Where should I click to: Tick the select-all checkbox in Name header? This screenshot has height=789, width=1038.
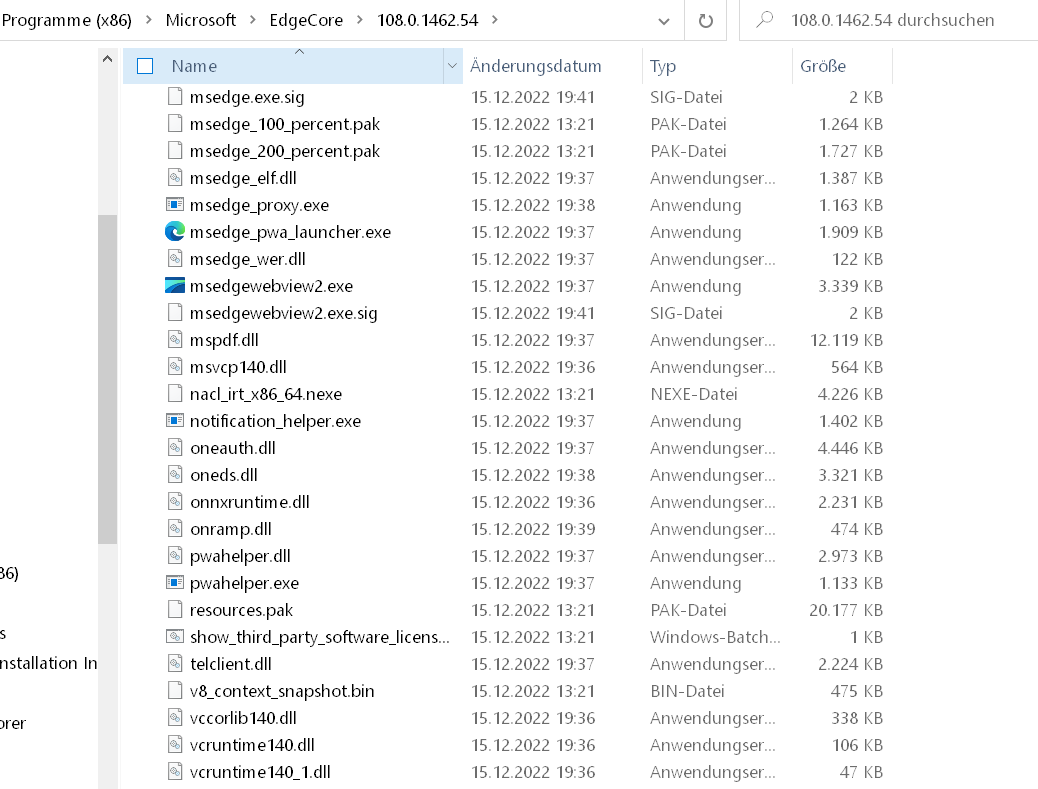tap(145, 66)
